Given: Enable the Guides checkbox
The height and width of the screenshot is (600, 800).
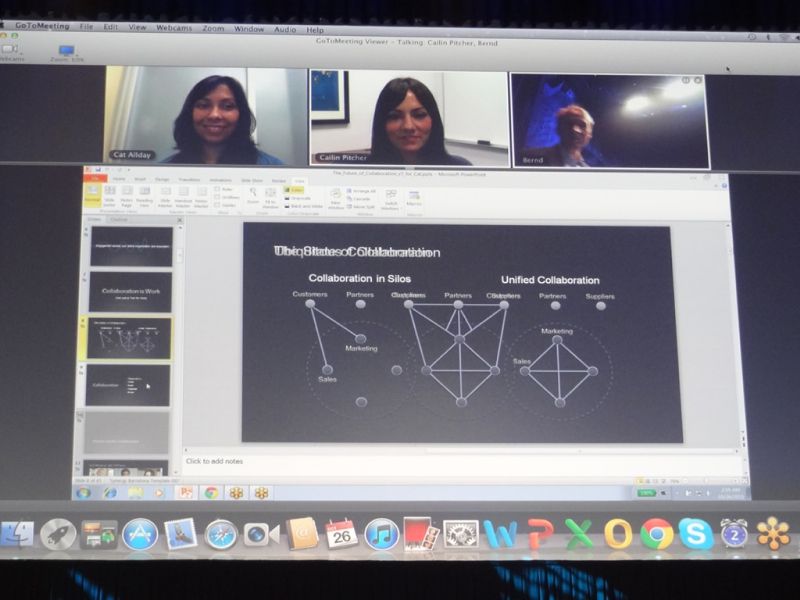Looking at the screenshot, I should pos(226,205).
